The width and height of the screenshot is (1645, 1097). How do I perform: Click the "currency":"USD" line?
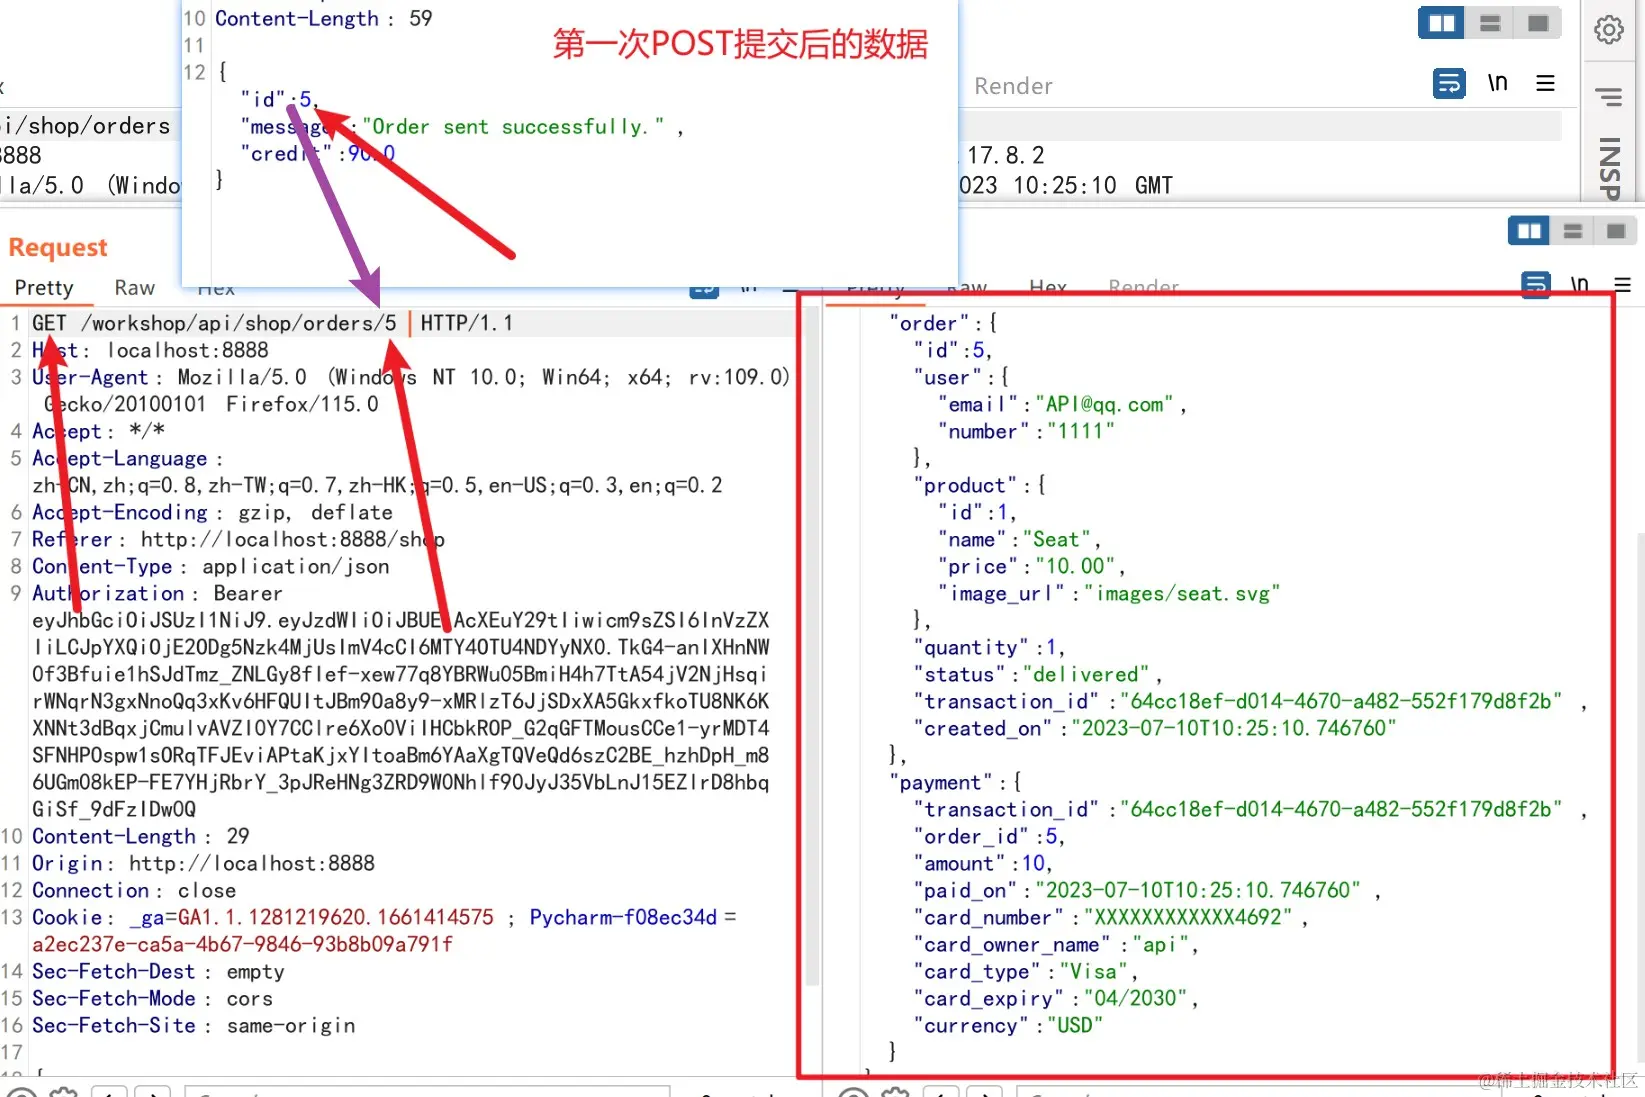pyautogui.click(x=1008, y=1025)
